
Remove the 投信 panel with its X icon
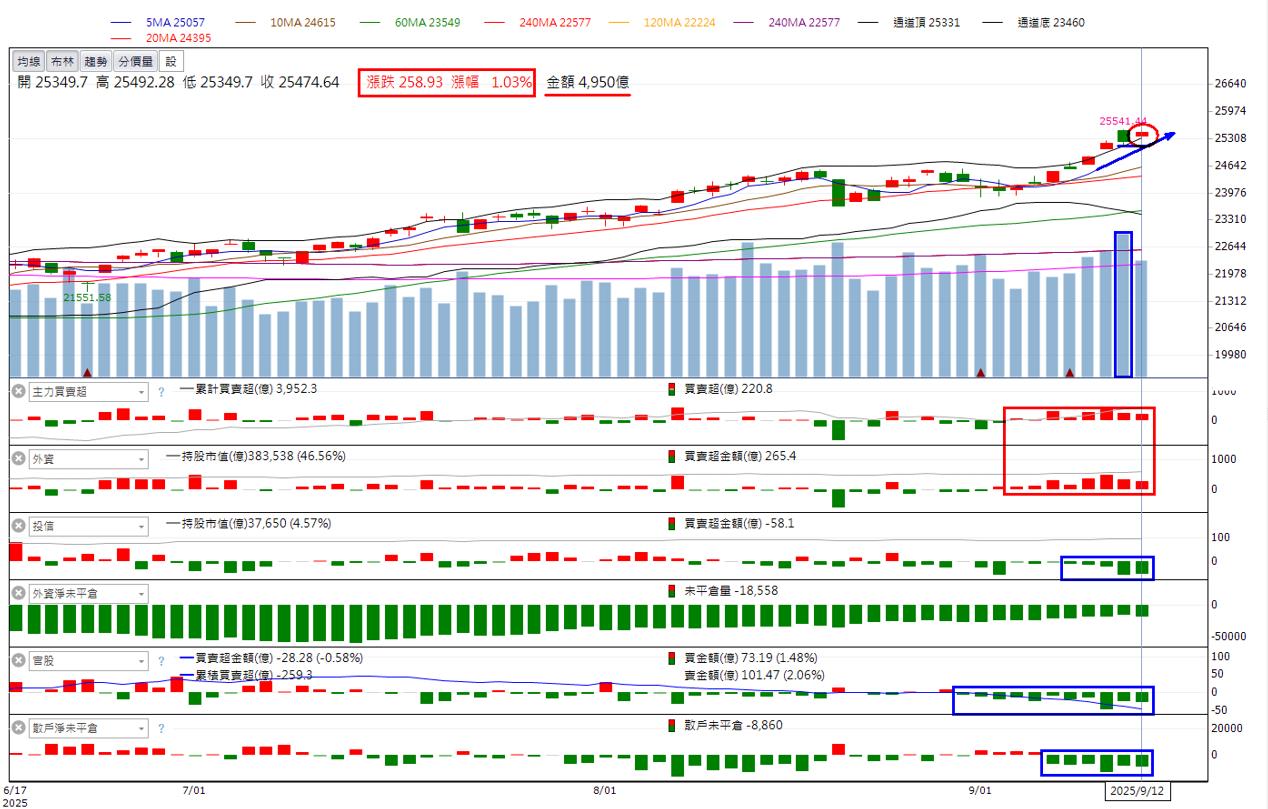point(18,526)
